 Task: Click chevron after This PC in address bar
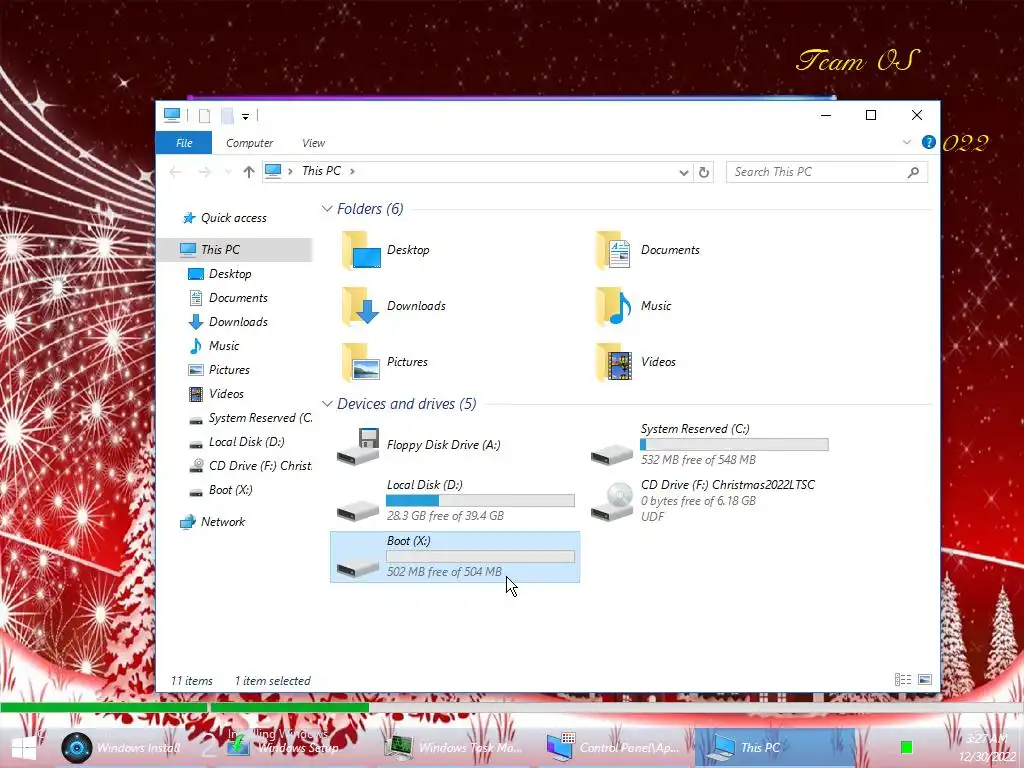353,171
